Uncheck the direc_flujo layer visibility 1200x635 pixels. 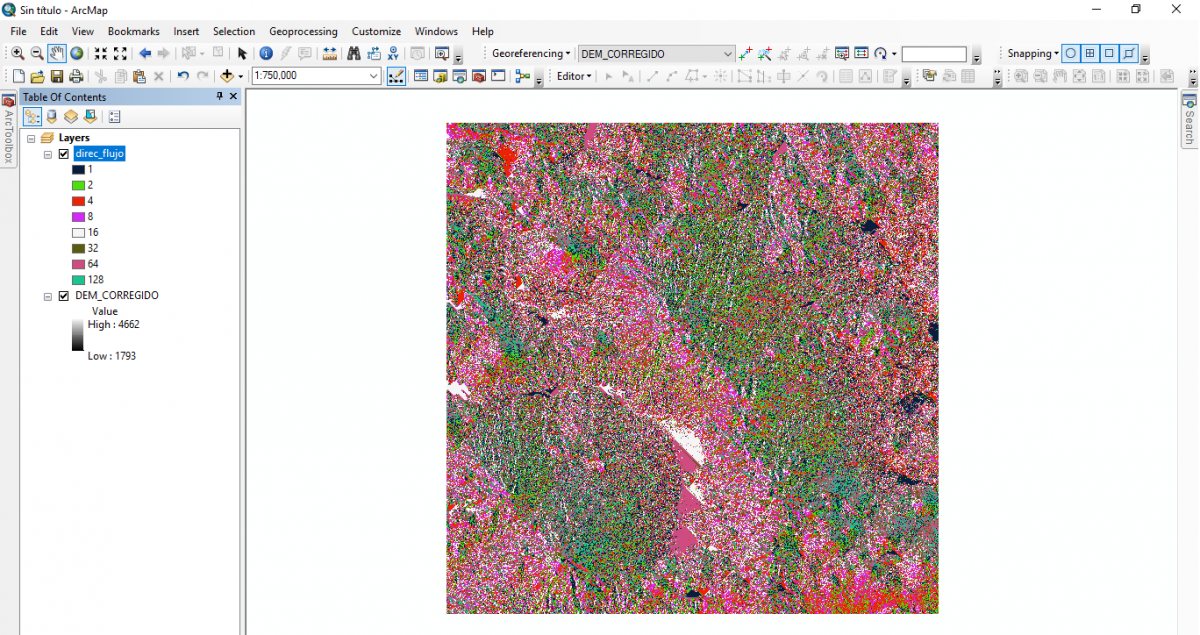(x=64, y=153)
